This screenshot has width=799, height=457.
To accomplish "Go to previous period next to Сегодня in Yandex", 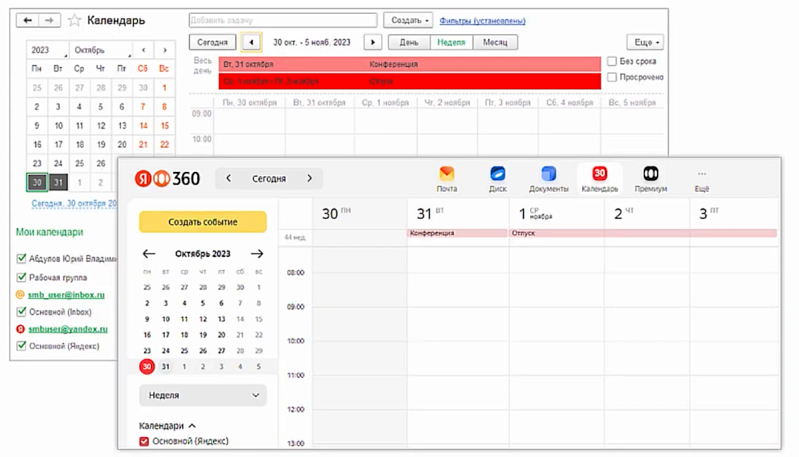I will (228, 178).
